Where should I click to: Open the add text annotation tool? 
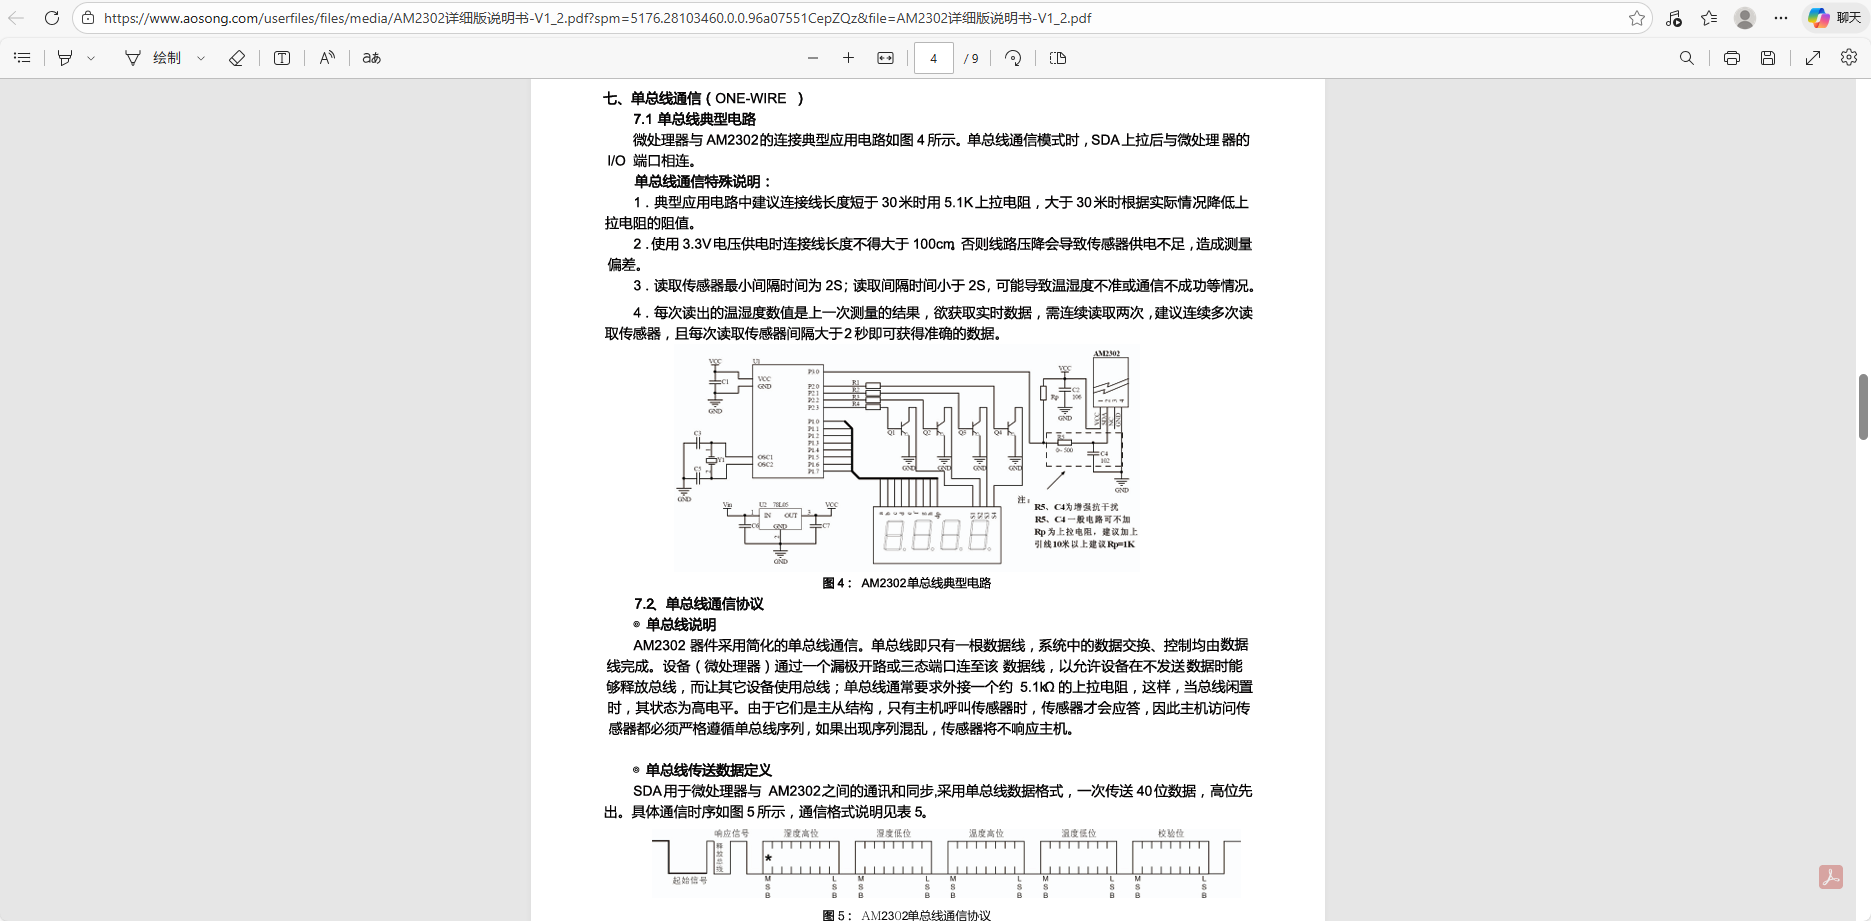pos(281,57)
